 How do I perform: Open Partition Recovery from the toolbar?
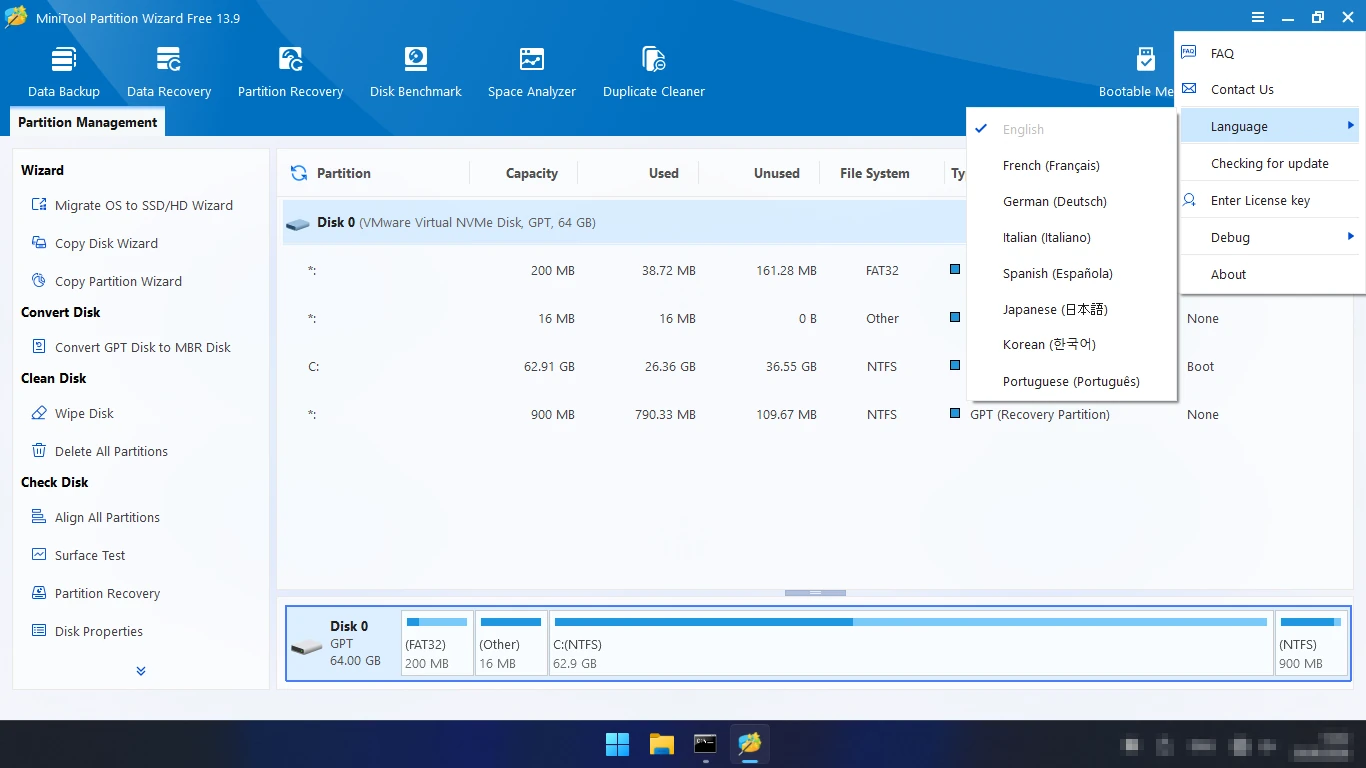(x=290, y=72)
